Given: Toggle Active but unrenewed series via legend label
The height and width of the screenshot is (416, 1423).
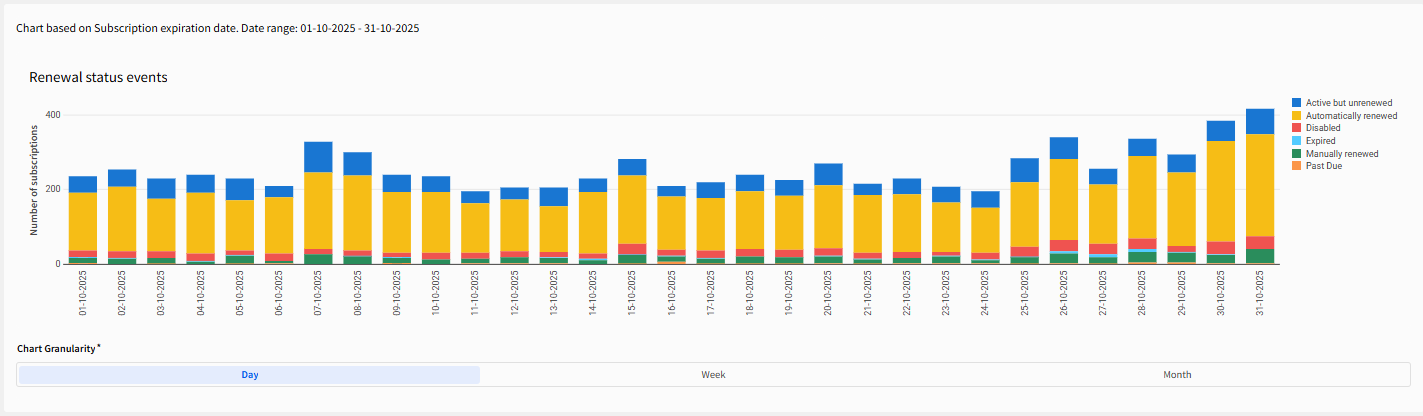Looking at the screenshot, I should pos(1348,103).
